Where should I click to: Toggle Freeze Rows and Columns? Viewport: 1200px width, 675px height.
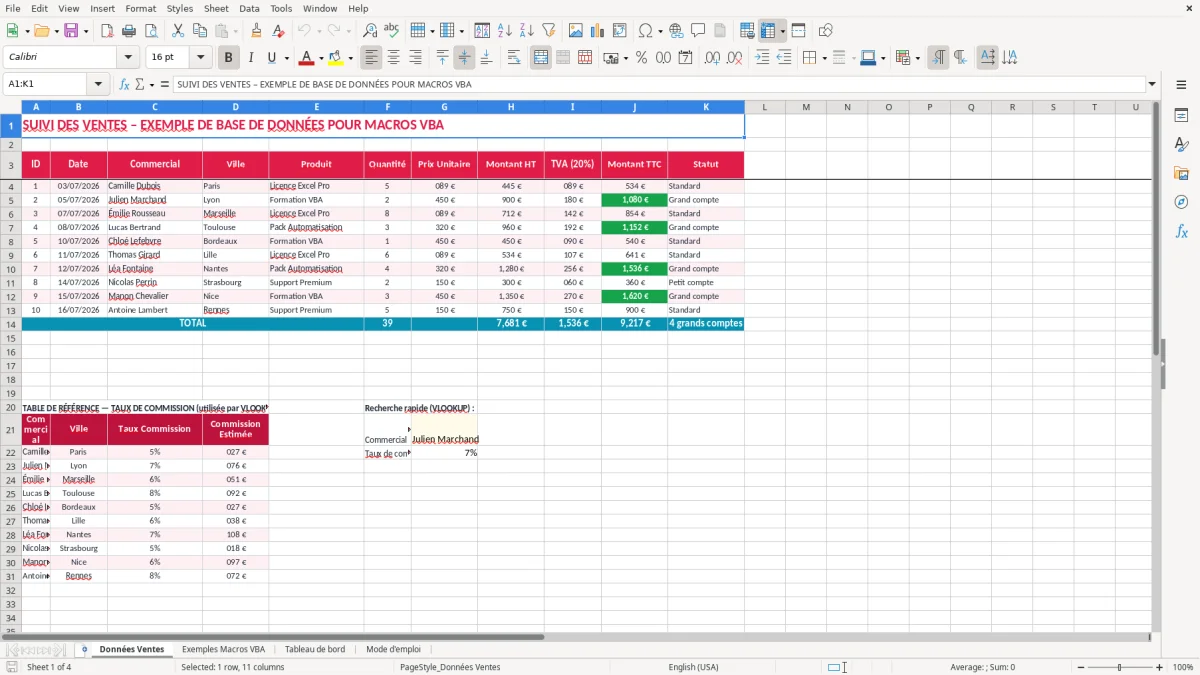pos(769,31)
